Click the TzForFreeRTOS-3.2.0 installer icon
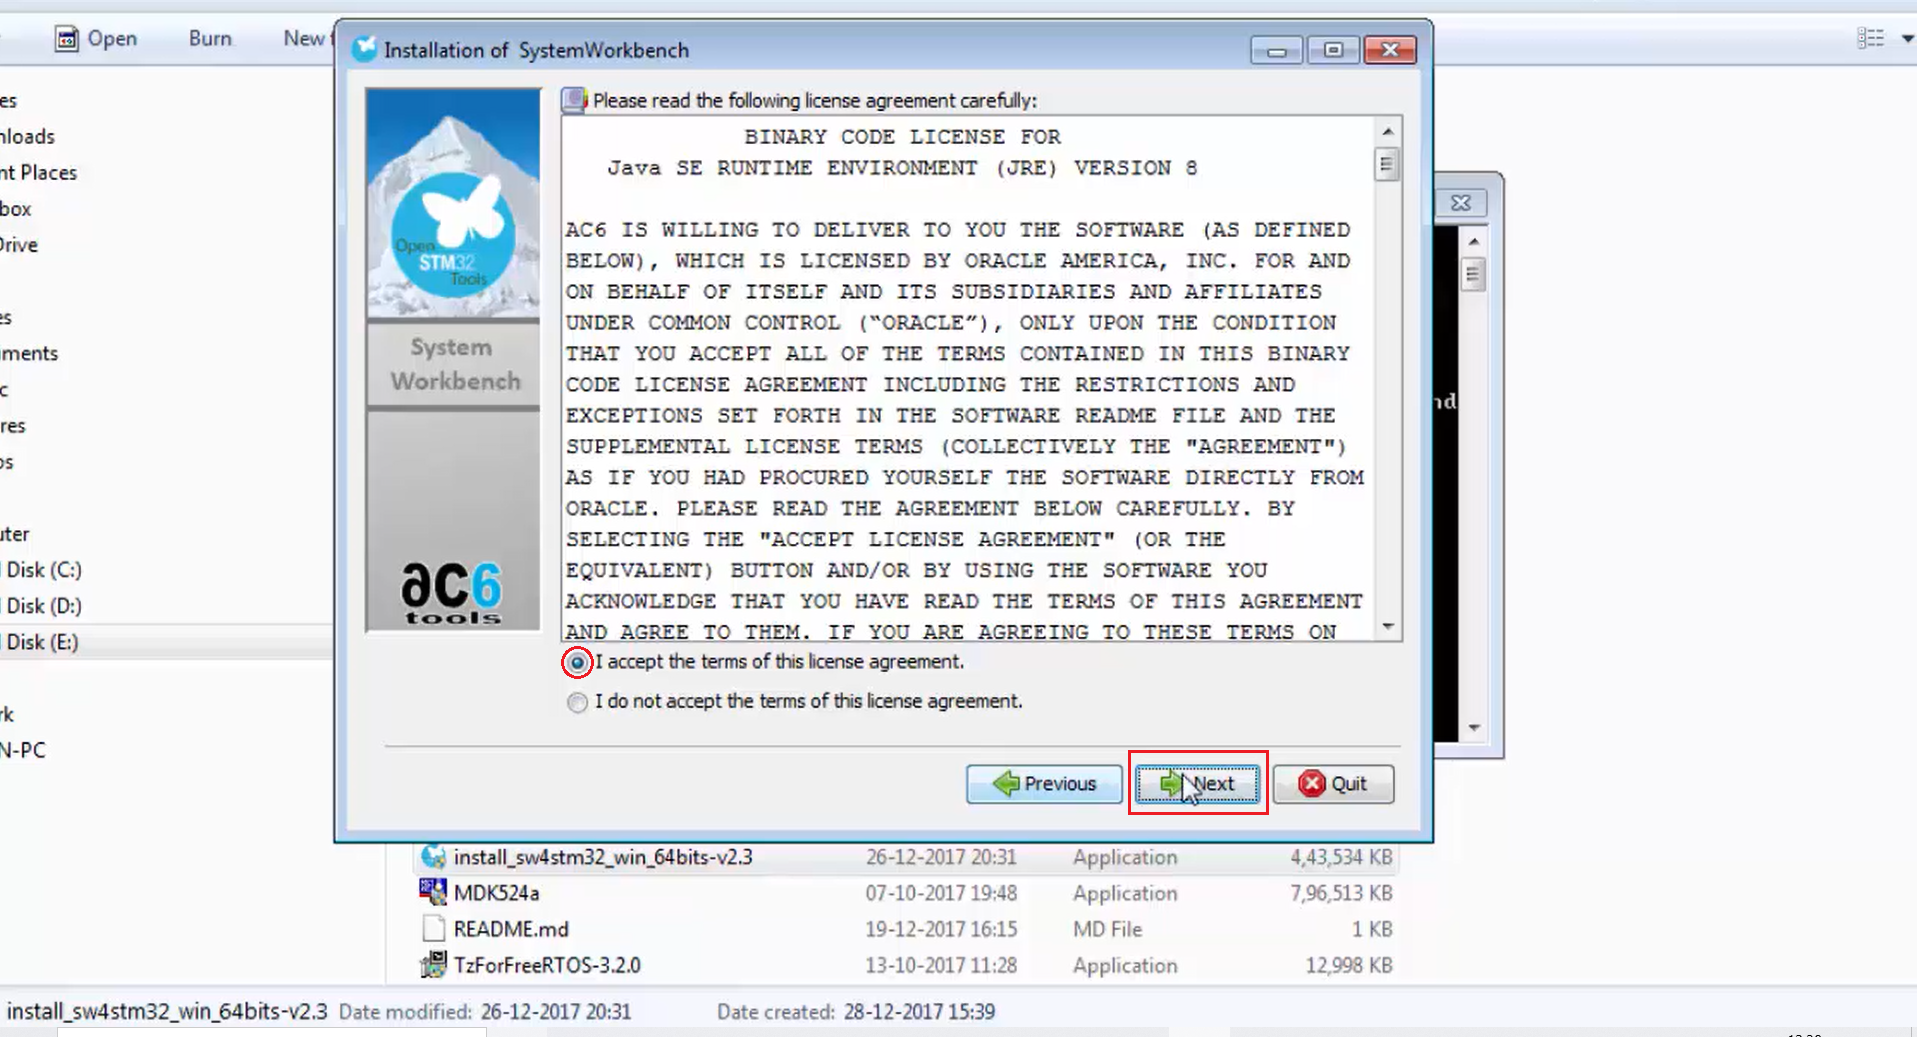The image size is (1917, 1037). pos(433,965)
